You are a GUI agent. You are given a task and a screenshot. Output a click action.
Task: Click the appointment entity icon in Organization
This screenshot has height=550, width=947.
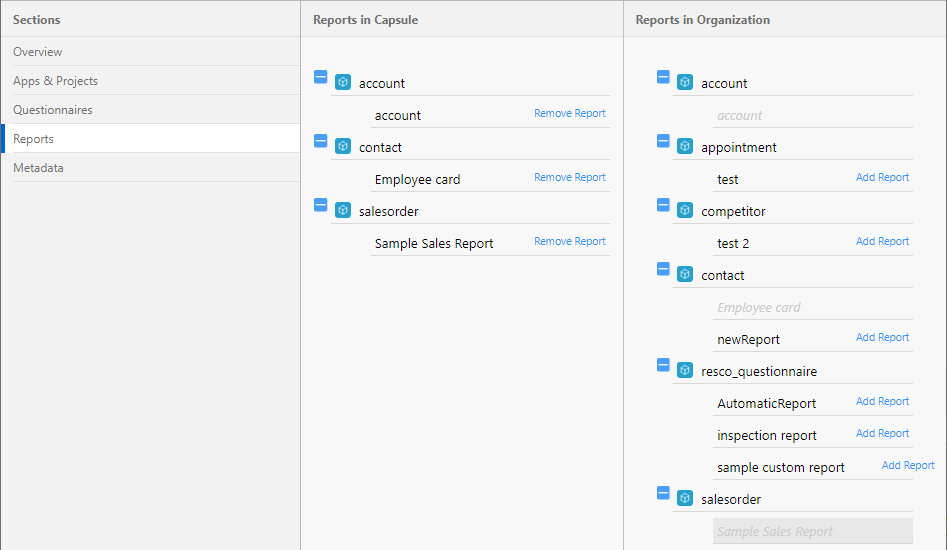pos(684,147)
